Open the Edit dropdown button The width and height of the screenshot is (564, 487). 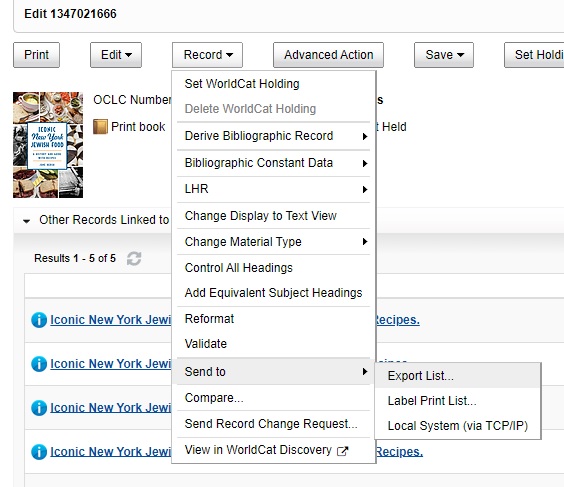pos(116,55)
